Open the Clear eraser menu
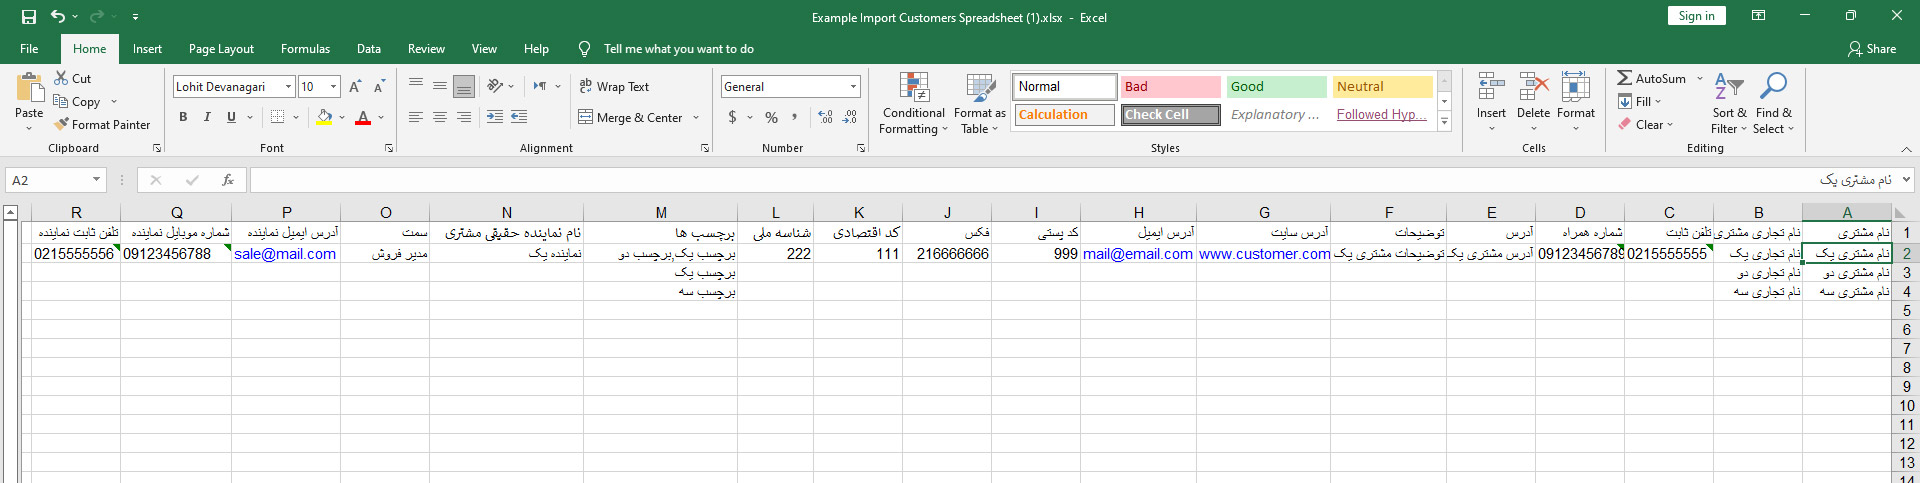 pyautogui.click(x=1645, y=125)
